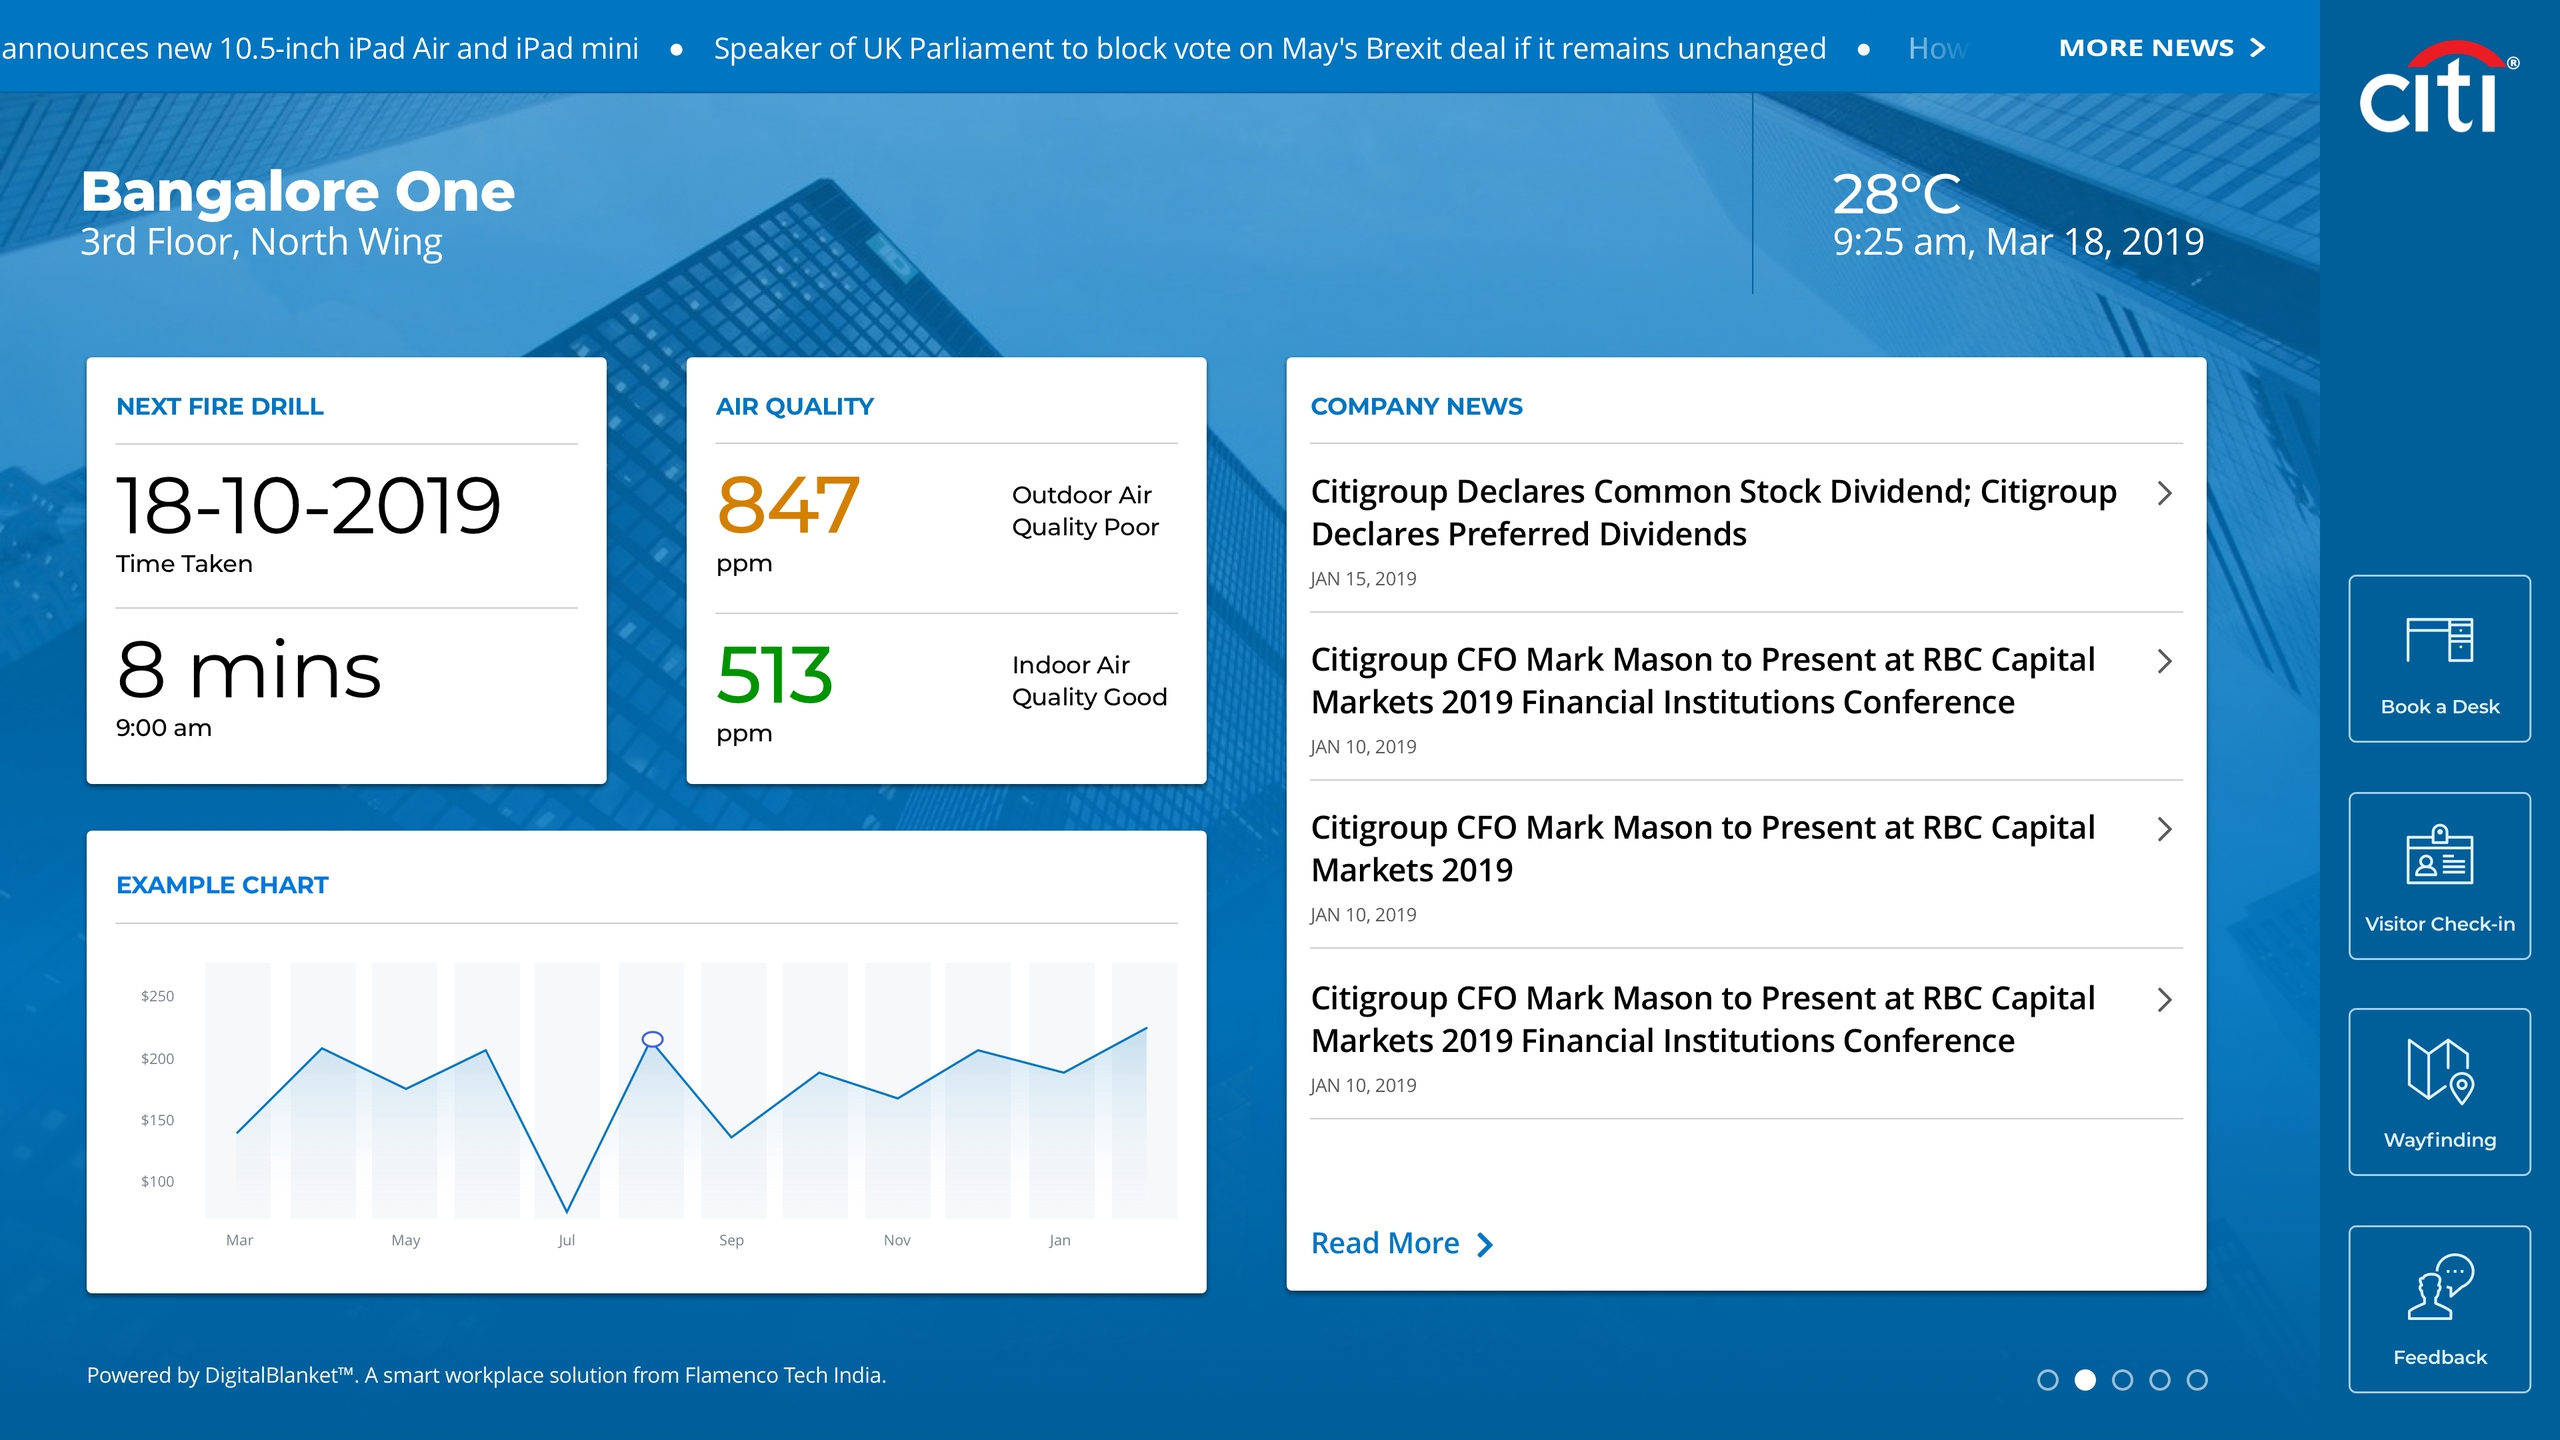Click the Air Quality card heading
This screenshot has height=1440, width=2560.
click(794, 406)
